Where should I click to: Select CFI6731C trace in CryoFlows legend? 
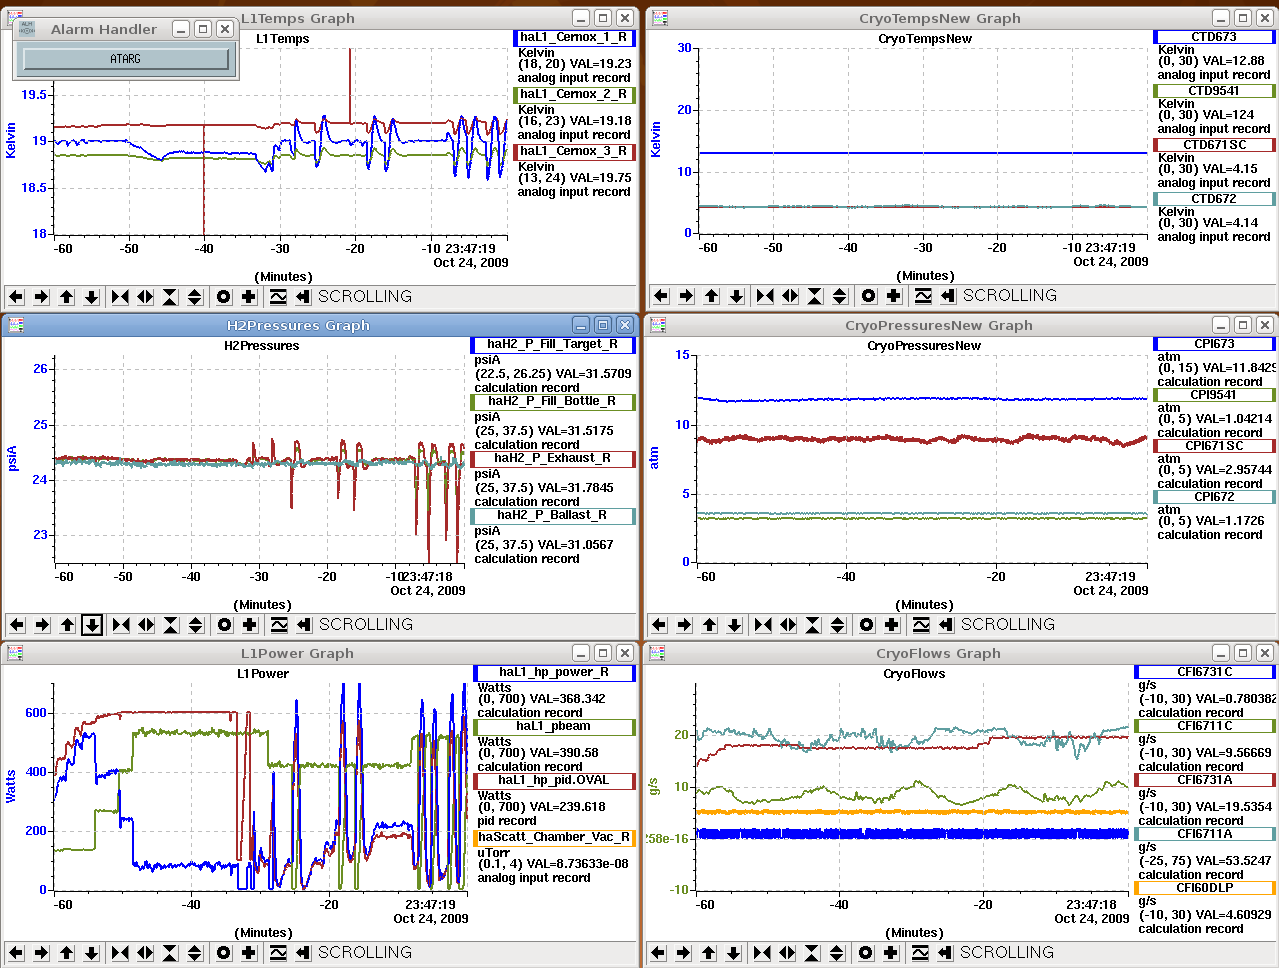pos(1205,672)
